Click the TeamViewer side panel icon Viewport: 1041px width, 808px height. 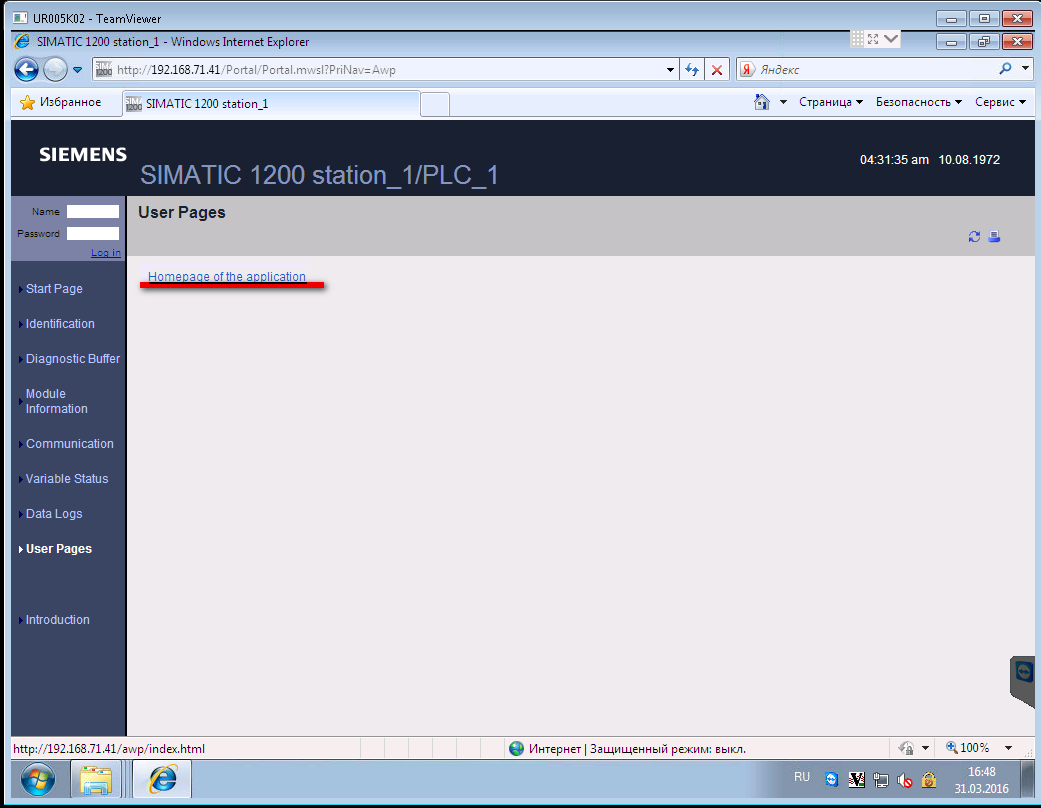point(1024,673)
